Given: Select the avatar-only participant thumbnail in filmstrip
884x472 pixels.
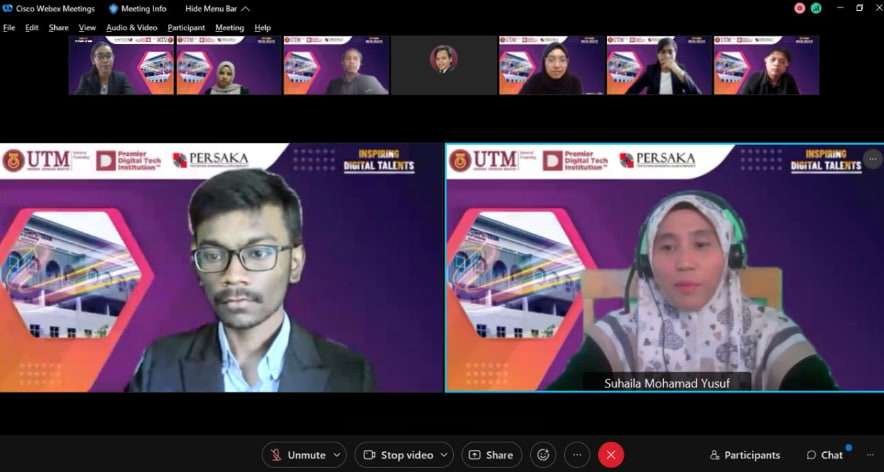Looking at the screenshot, I should click(444, 65).
